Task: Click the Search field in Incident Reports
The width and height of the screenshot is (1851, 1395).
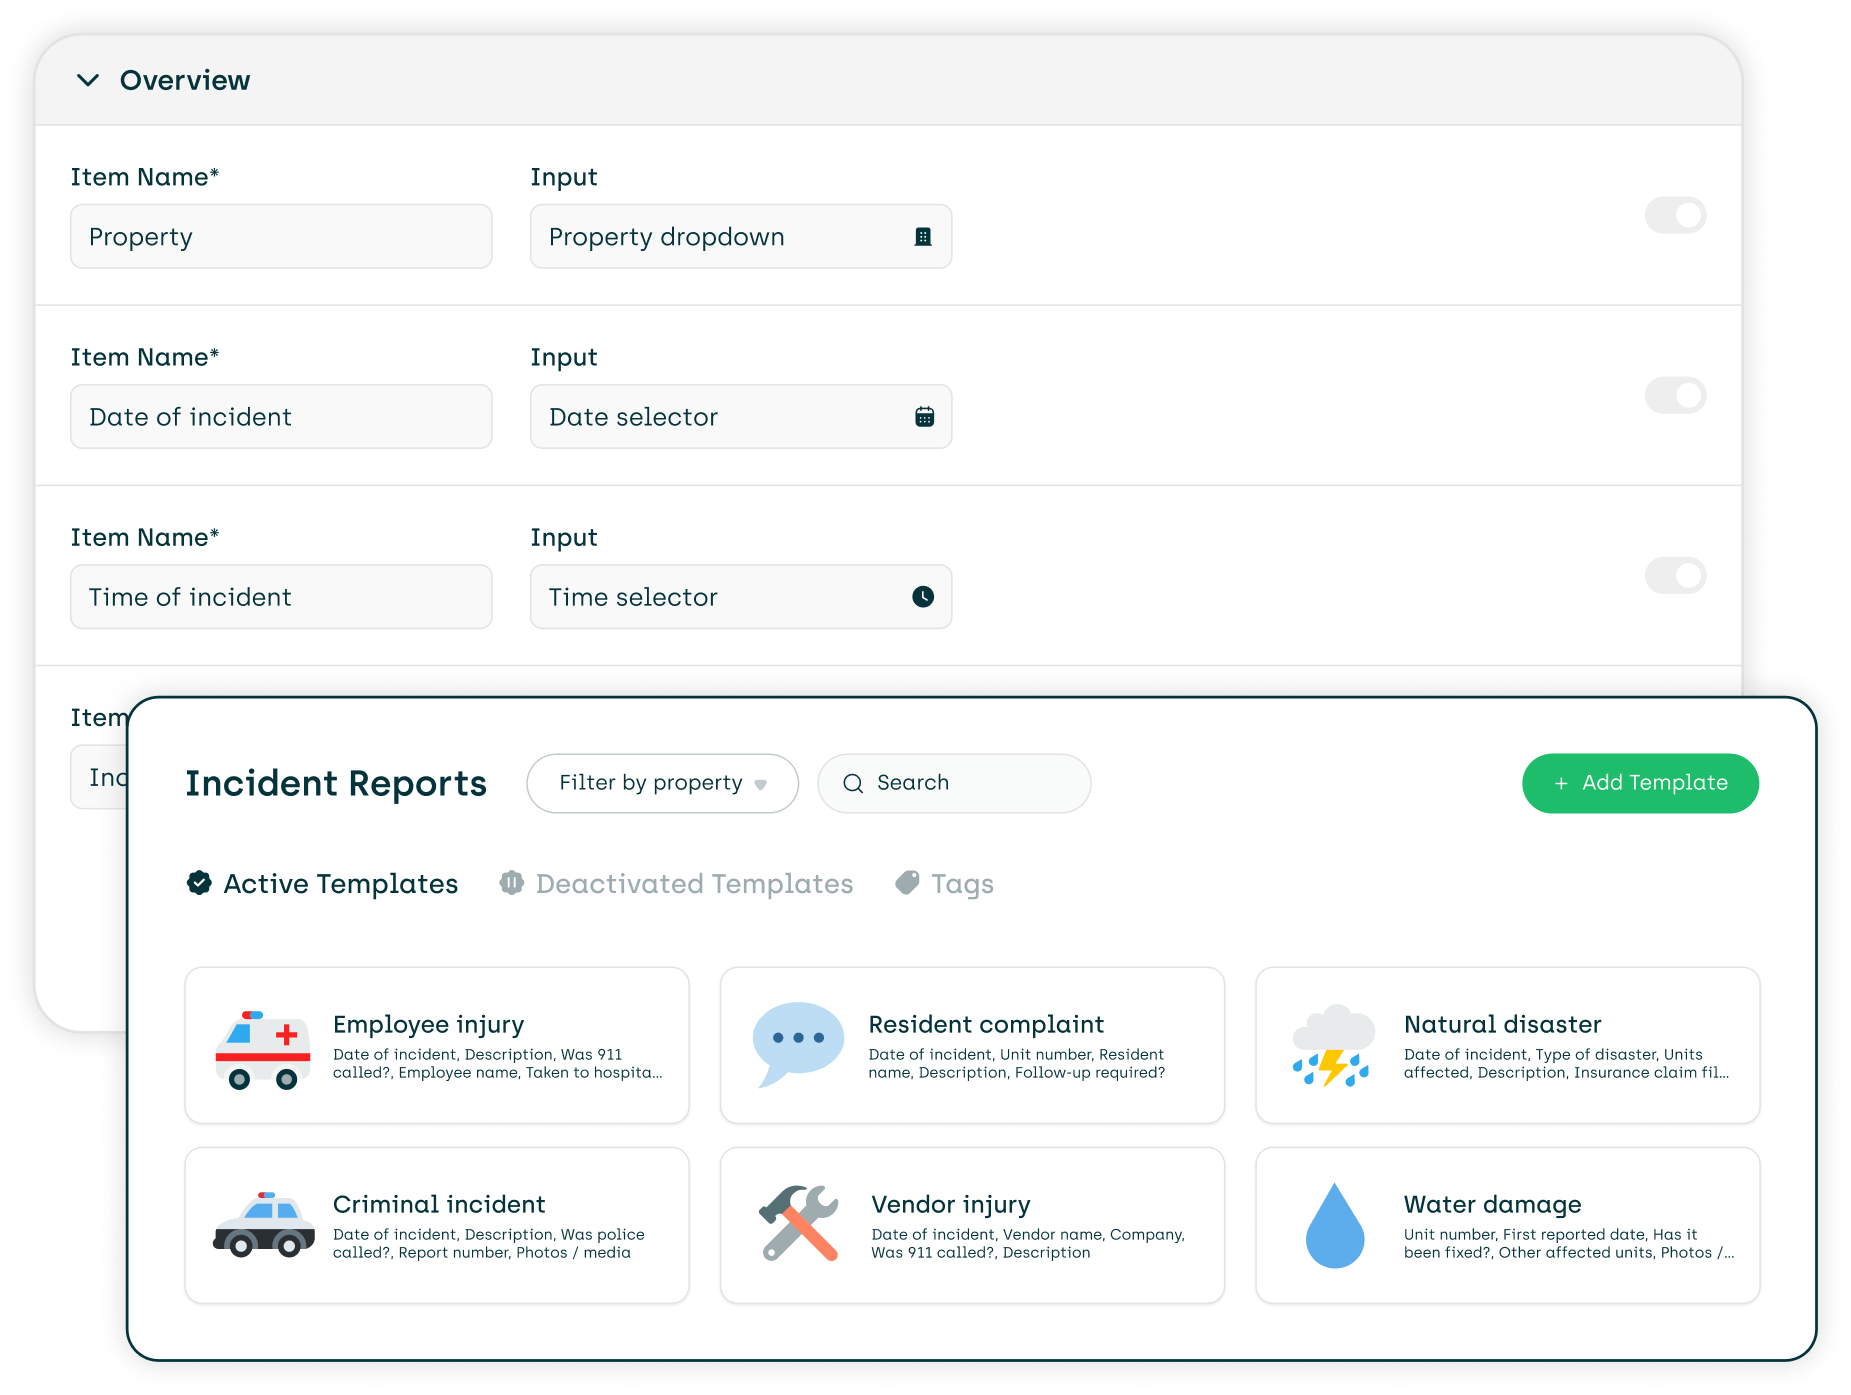Action: pyautogui.click(x=954, y=783)
